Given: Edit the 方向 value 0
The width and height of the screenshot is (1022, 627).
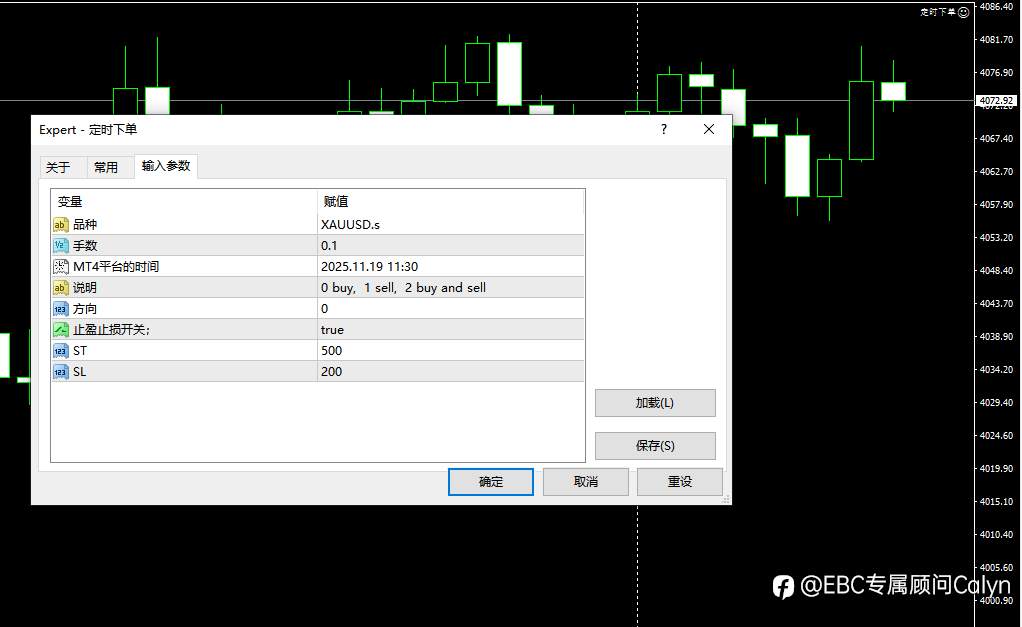Looking at the screenshot, I should click(450, 308).
